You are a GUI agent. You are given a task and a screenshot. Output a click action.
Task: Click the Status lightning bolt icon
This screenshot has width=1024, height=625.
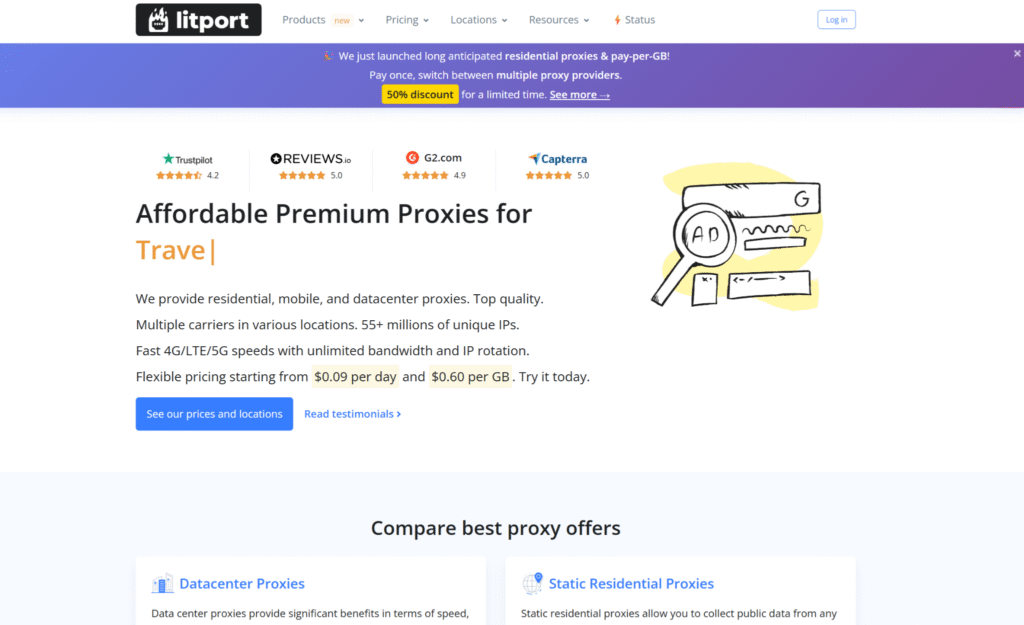(617, 20)
